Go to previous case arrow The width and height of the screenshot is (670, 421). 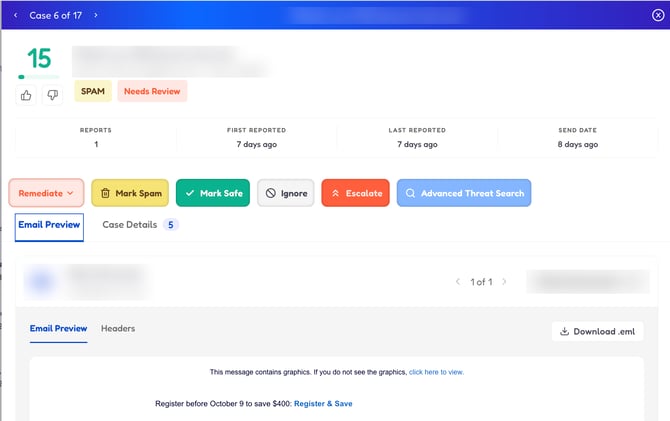15,15
